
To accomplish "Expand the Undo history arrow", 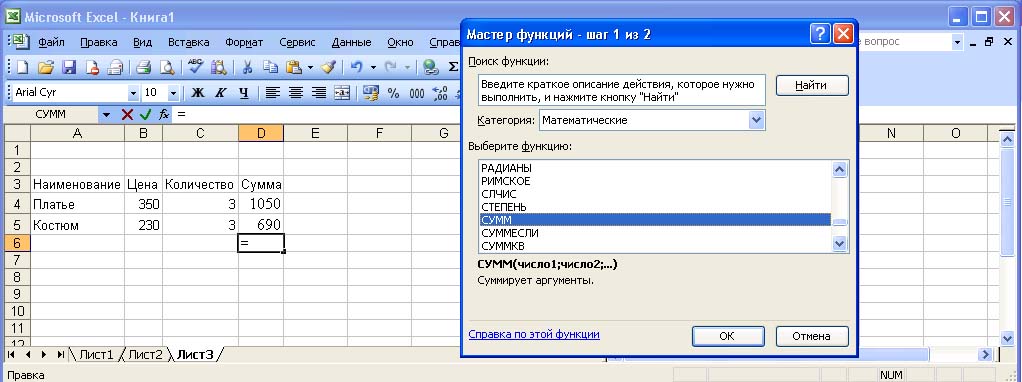I will pyautogui.click(x=373, y=67).
